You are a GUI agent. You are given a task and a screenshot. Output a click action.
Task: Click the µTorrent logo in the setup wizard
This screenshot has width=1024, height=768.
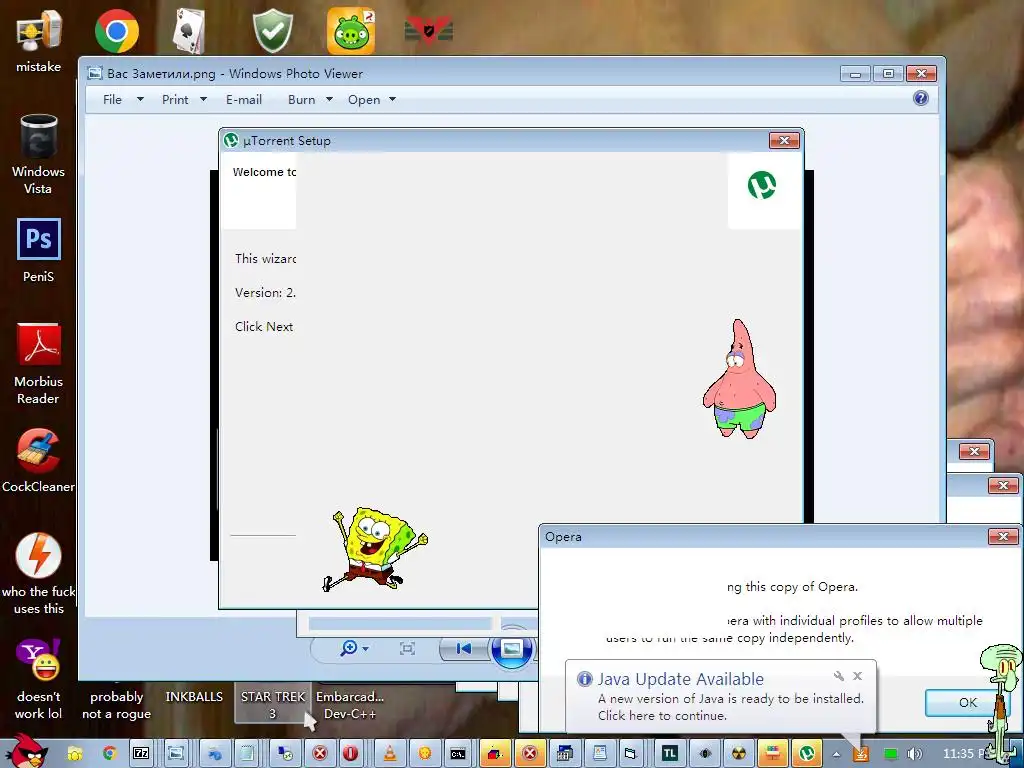pos(761,185)
